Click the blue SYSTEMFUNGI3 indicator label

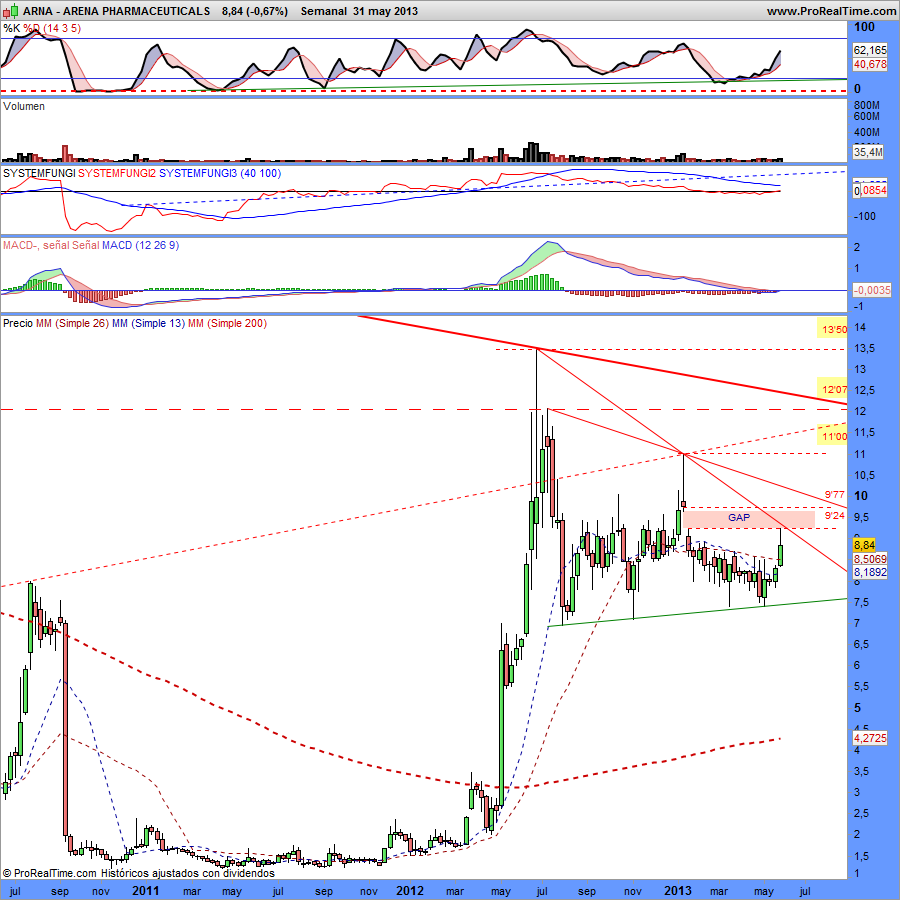point(198,173)
